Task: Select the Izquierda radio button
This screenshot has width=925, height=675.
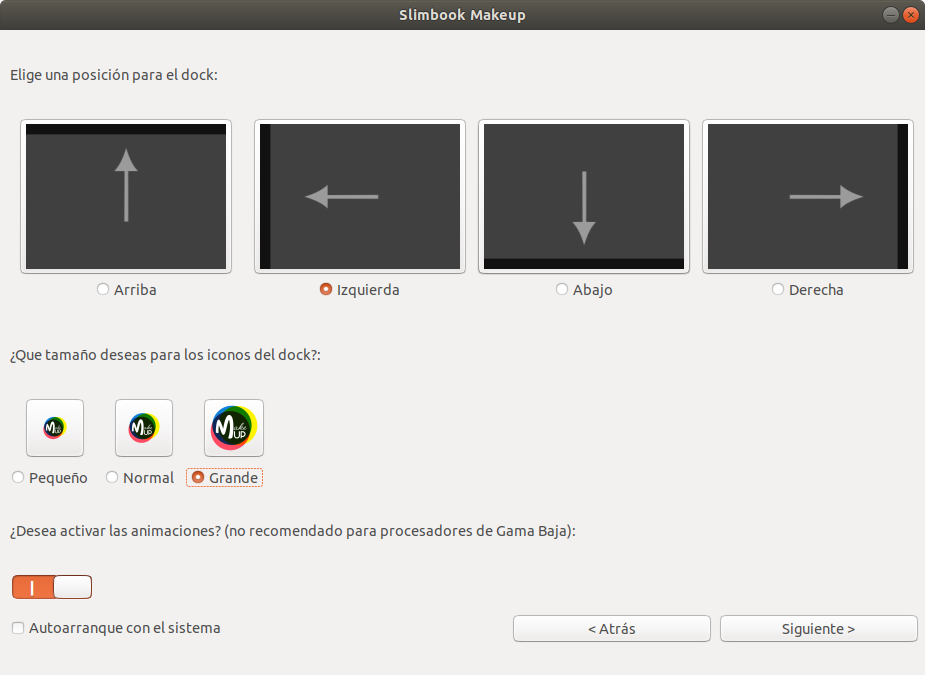Action: click(326, 290)
